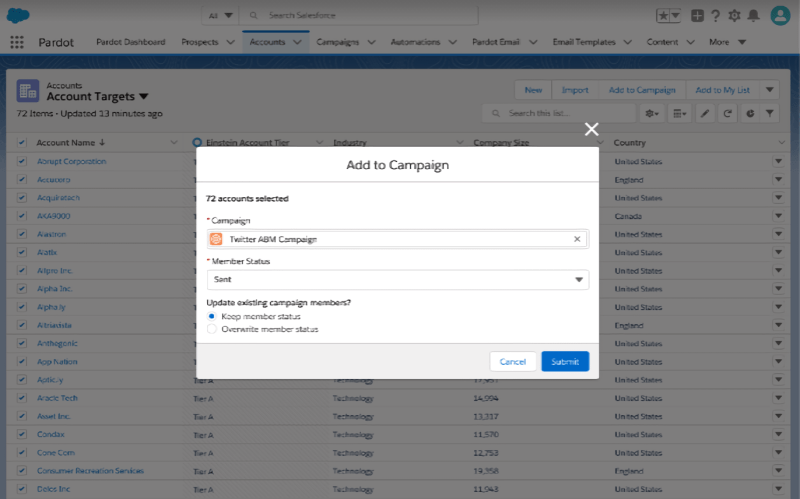Image resolution: width=800 pixels, height=499 pixels.
Task: Open the App Launcher grid icon
Action: click(17, 42)
